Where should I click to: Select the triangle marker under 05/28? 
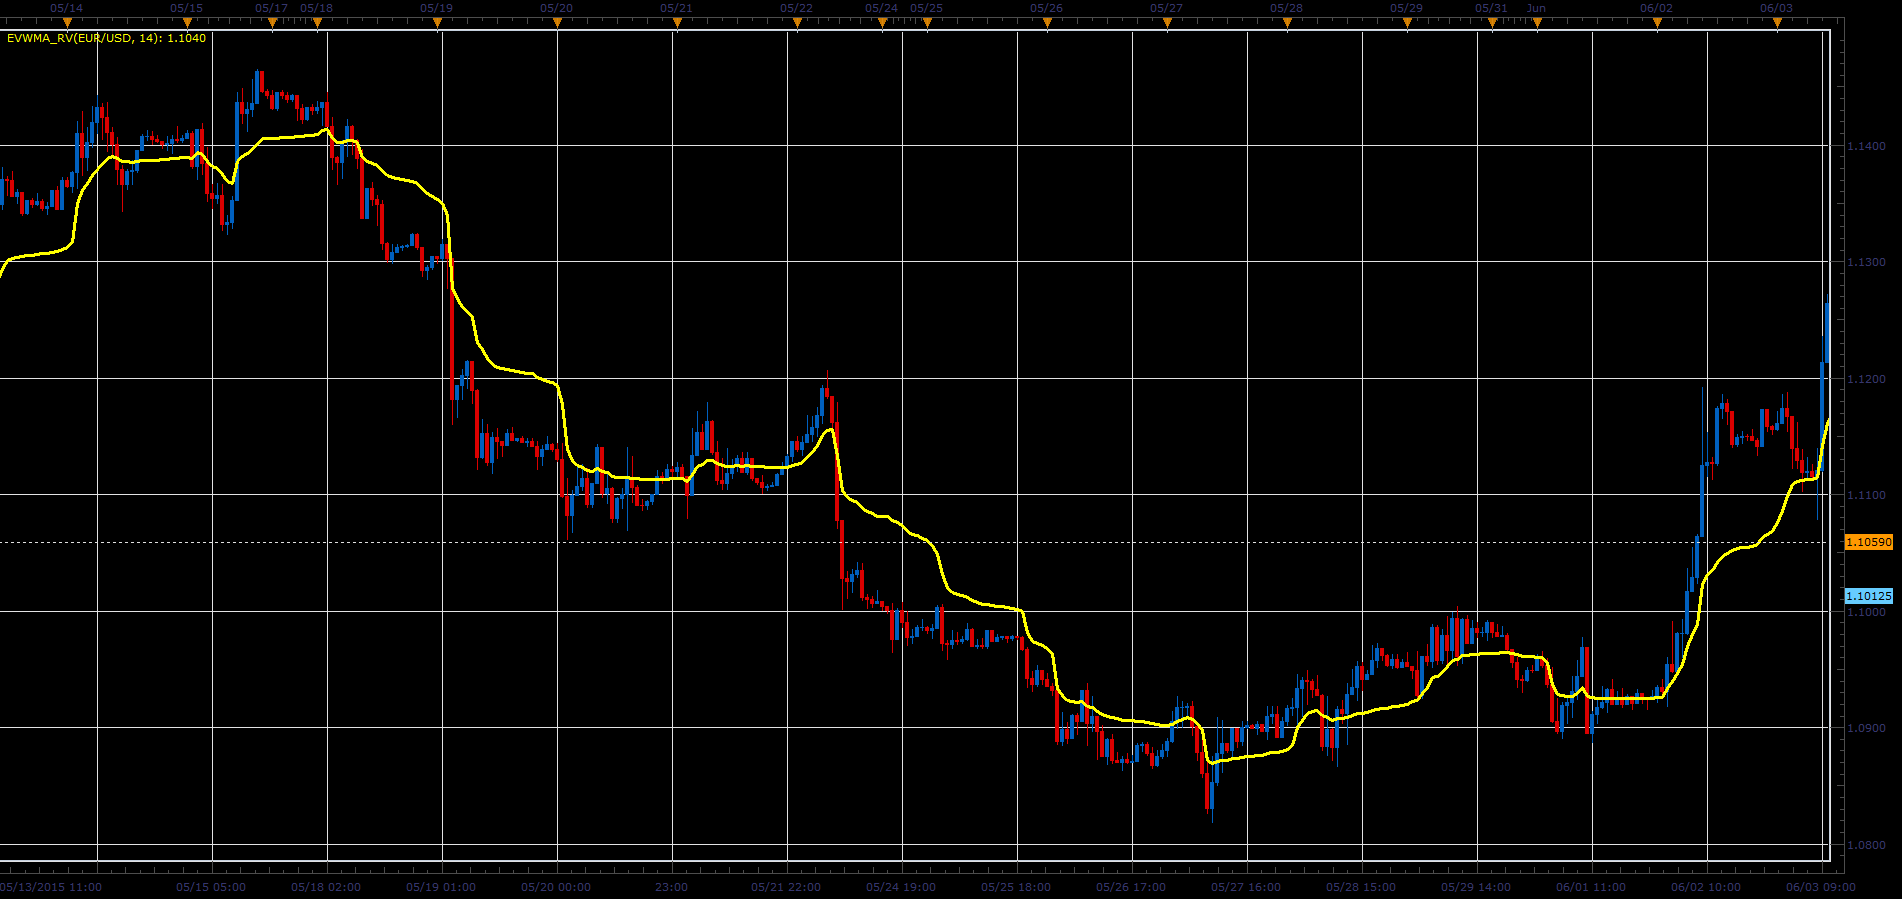[x=1287, y=23]
